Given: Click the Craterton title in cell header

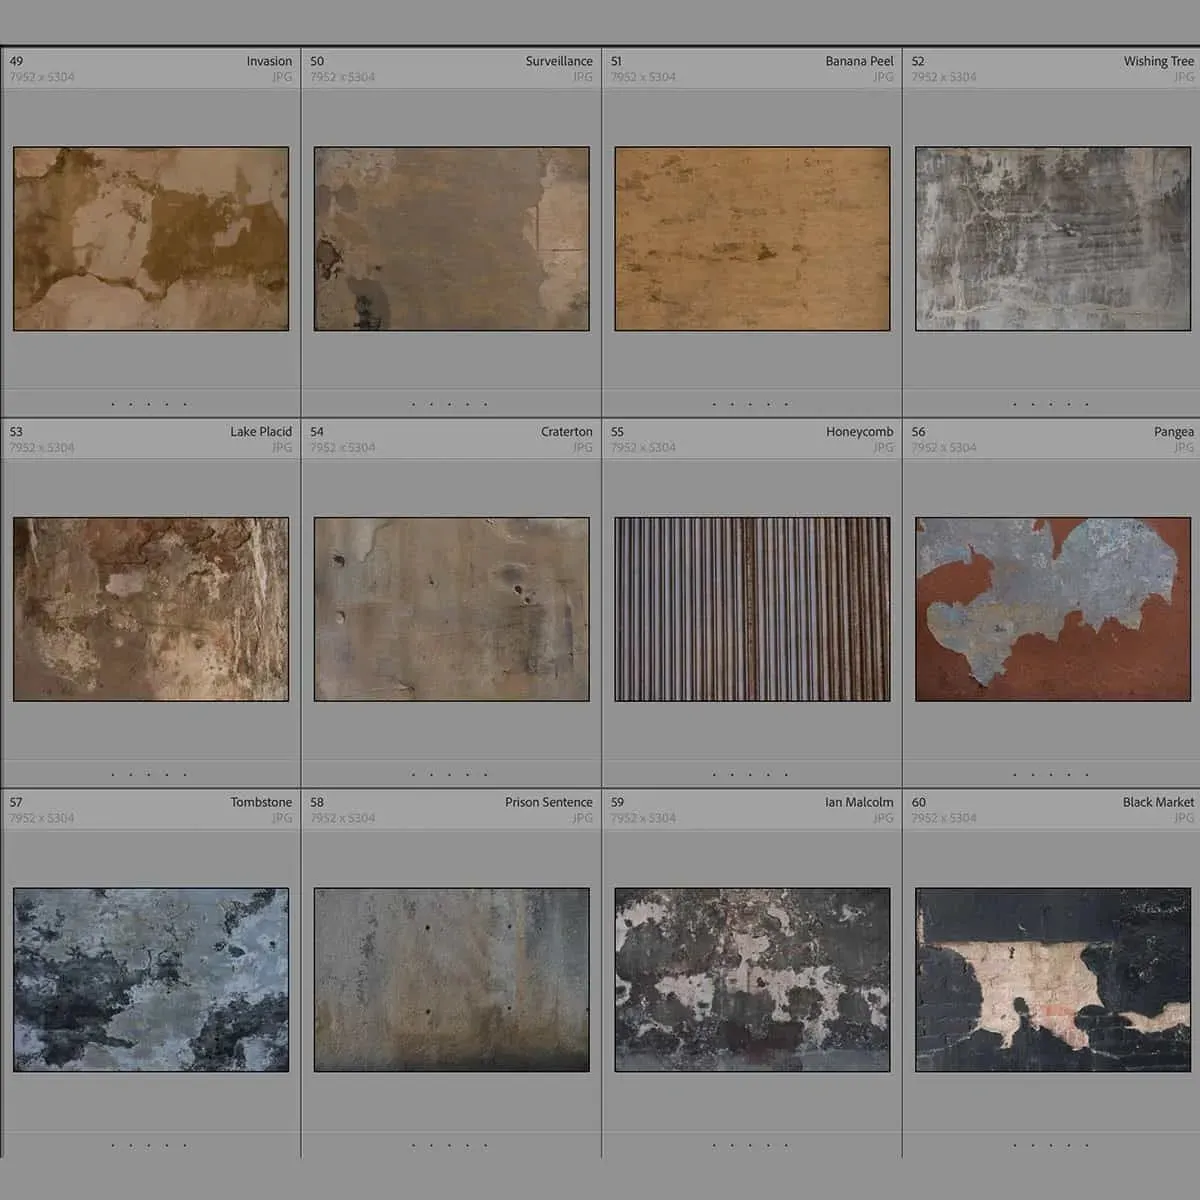Looking at the screenshot, I should 566,432.
